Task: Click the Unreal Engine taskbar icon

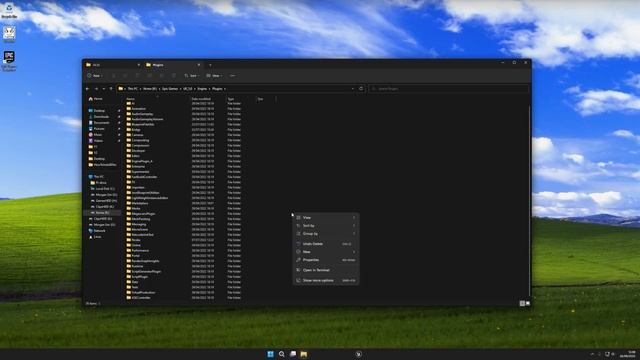Action: click(359, 354)
